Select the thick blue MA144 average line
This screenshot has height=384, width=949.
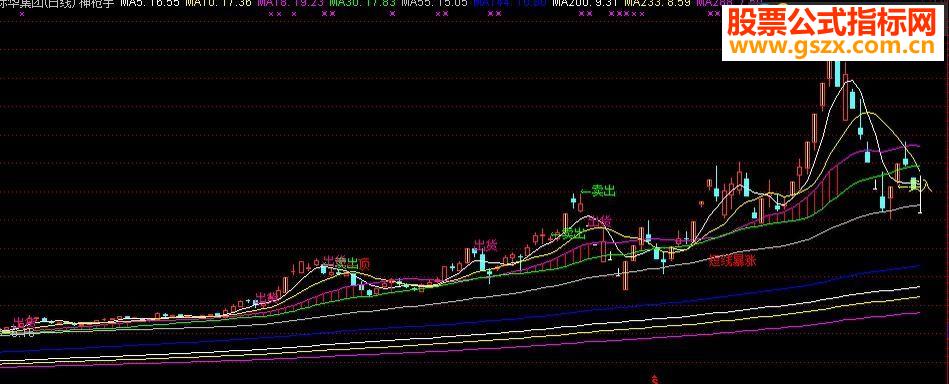pyautogui.click(x=460, y=322)
